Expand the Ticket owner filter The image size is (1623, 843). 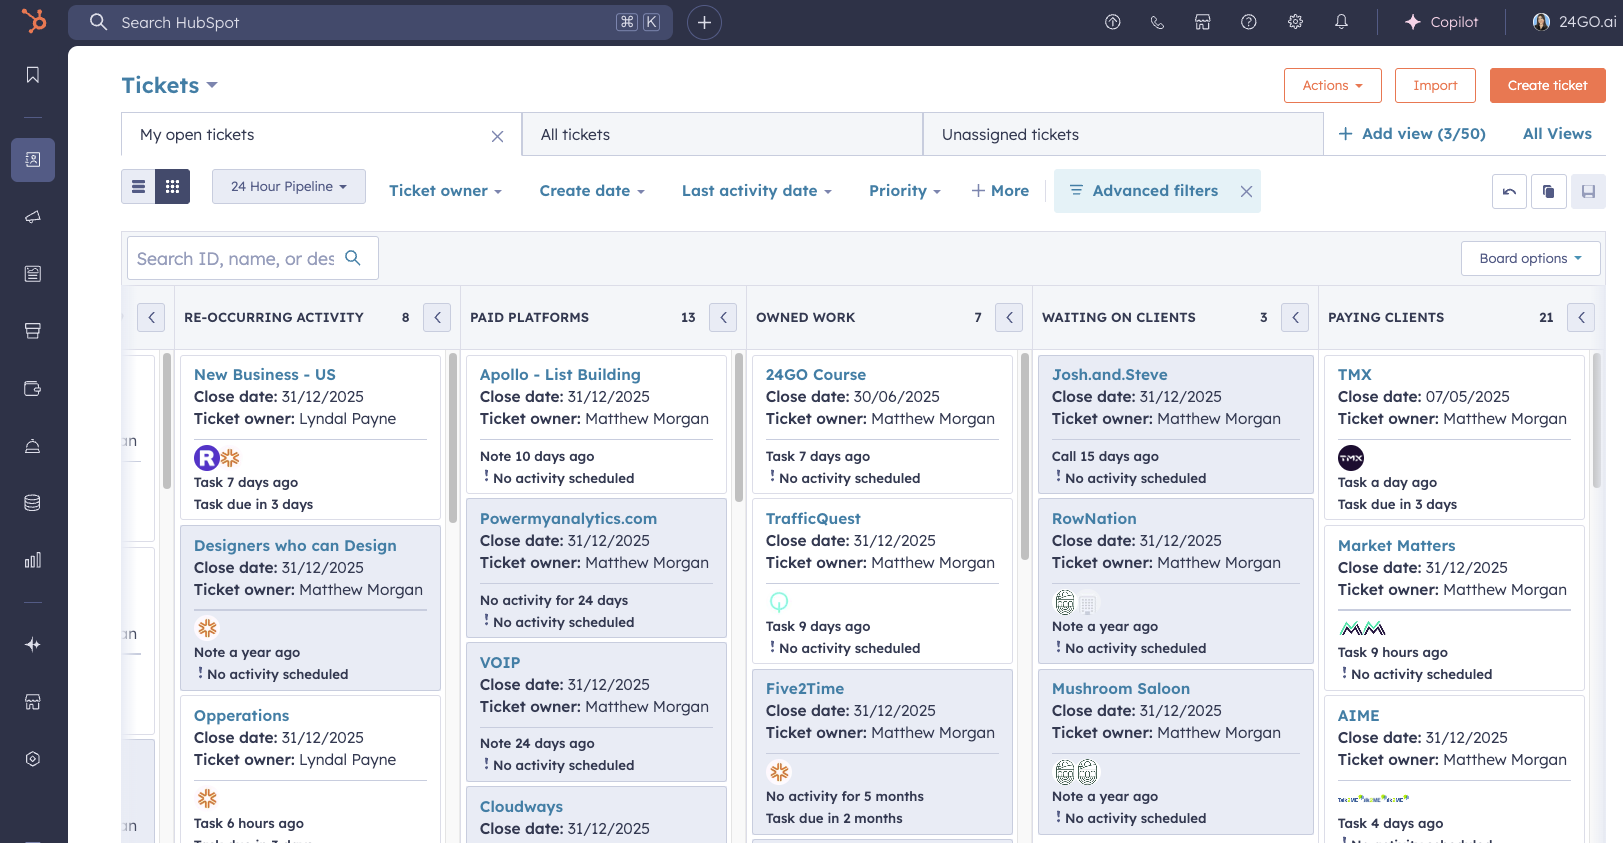tap(445, 191)
